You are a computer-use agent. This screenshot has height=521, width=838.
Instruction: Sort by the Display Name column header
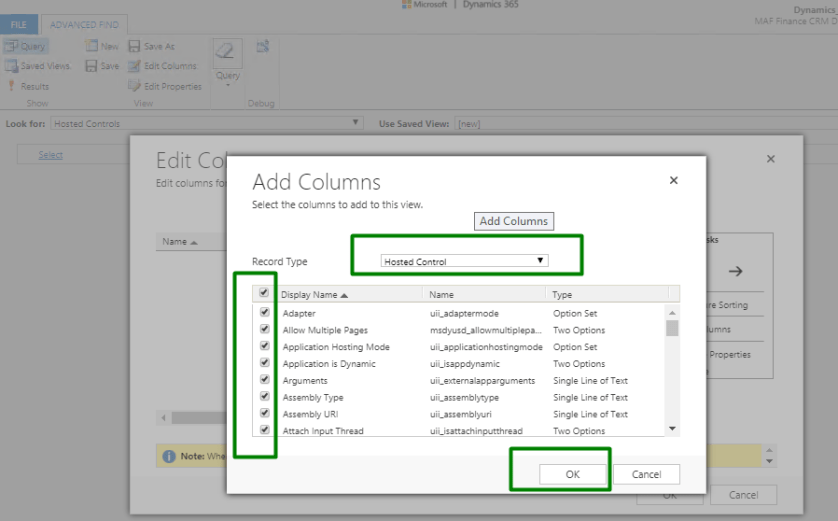(x=314, y=295)
